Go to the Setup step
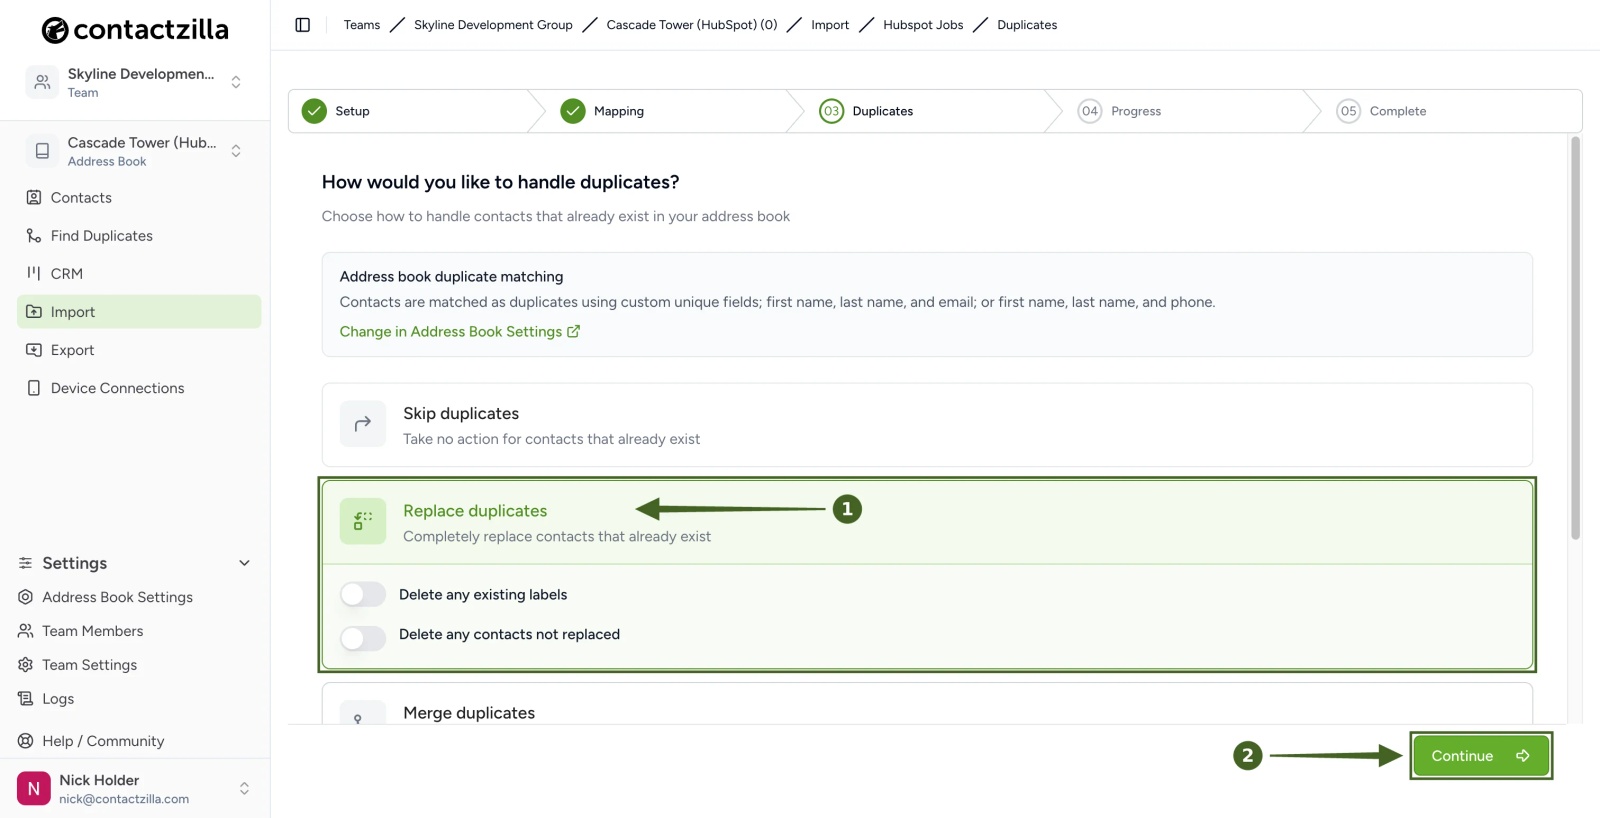This screenshot has width=1600, height=818. click(x=336, y=111)
